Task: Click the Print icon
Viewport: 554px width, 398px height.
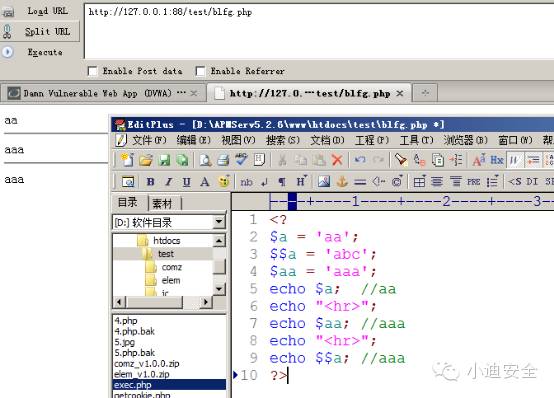Action: [223, 160]
